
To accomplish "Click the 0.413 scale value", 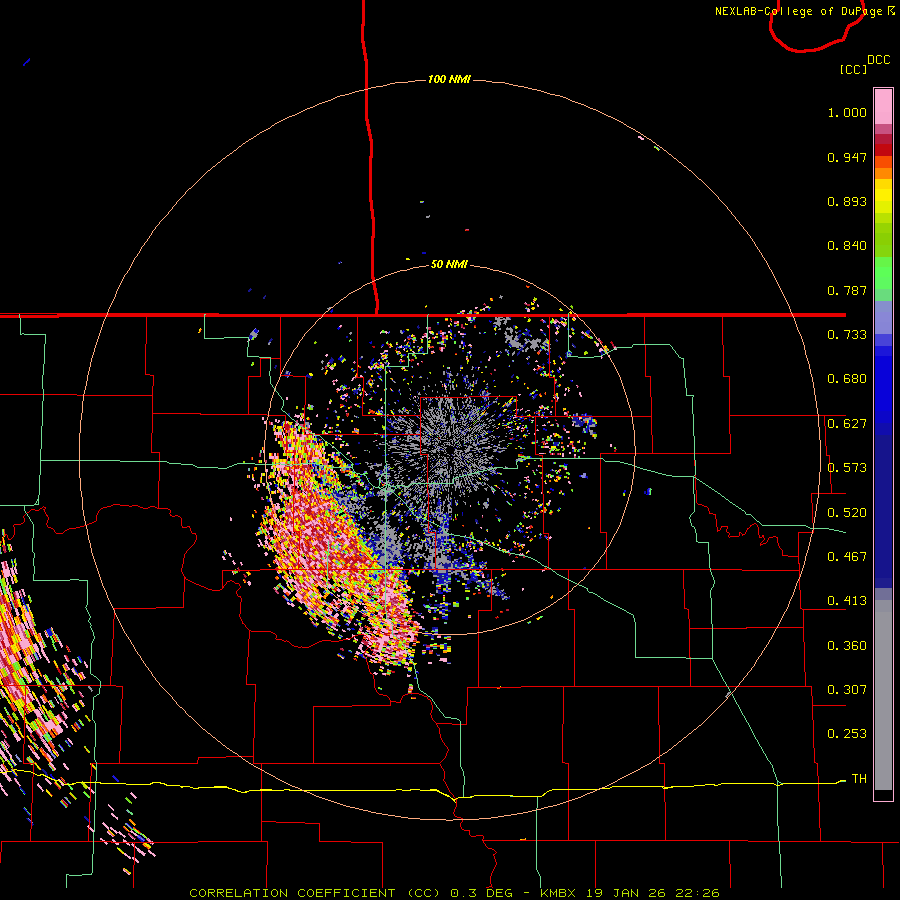I will pyautogui.click(x=847, y=601).
